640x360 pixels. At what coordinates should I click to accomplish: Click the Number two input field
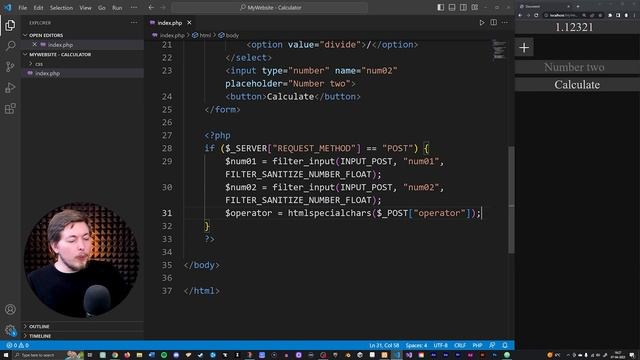[x=577, y=67]
